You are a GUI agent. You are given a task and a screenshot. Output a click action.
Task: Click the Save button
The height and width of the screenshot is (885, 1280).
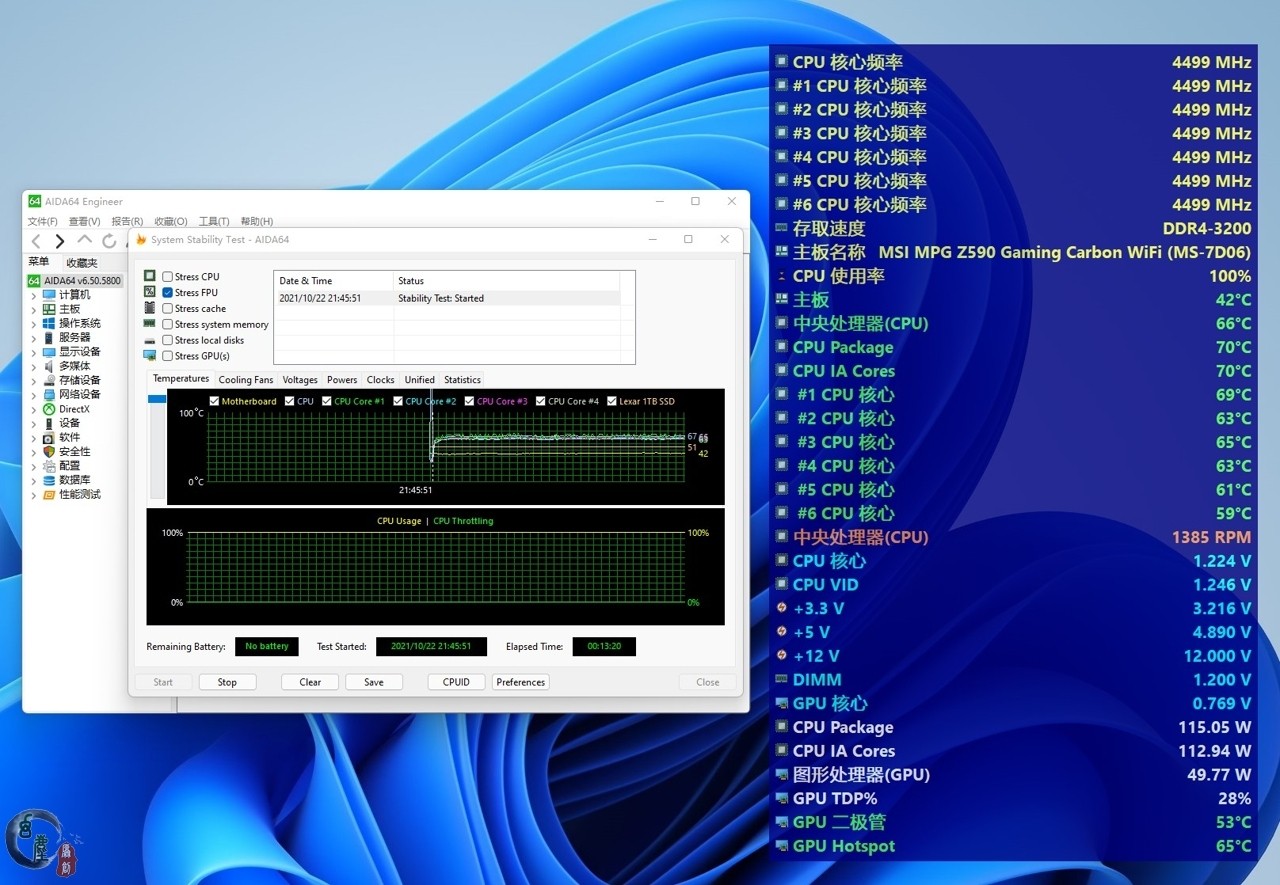point(374,682)
